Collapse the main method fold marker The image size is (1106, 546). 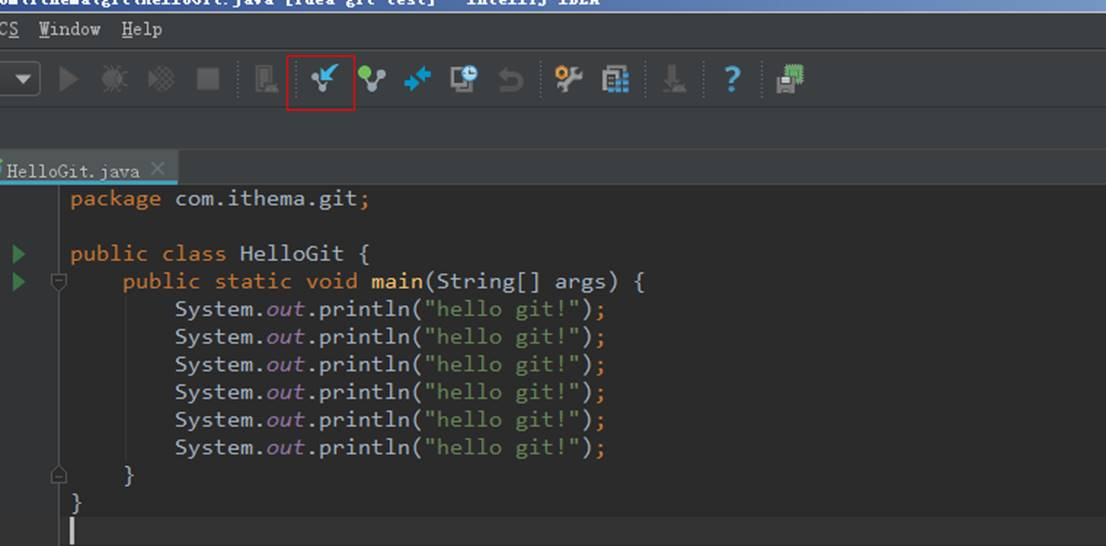coord(59,282)
